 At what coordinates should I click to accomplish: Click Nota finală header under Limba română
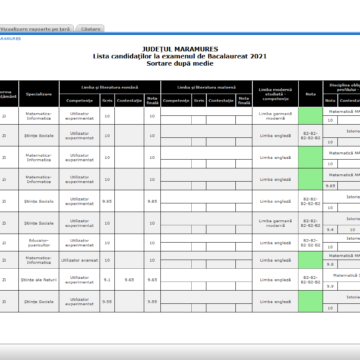point(152,101)
